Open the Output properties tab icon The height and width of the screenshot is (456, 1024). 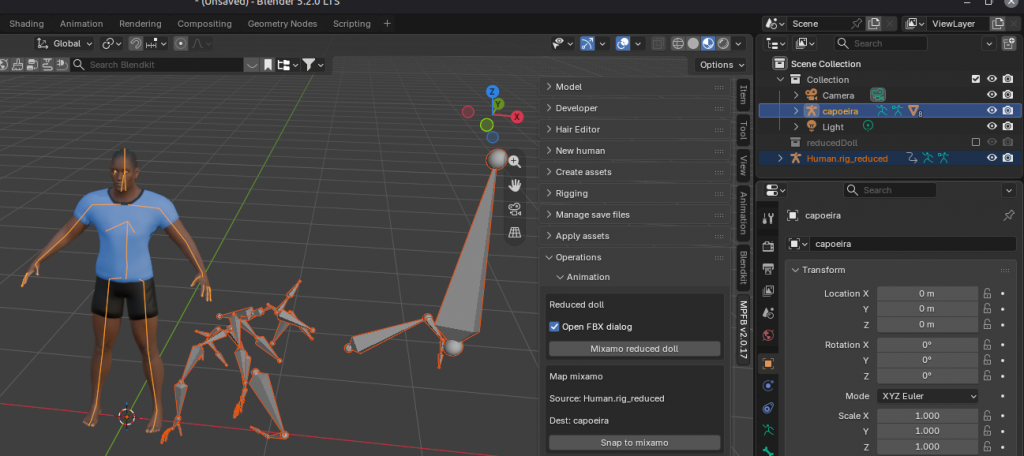[x=769, y=269]
